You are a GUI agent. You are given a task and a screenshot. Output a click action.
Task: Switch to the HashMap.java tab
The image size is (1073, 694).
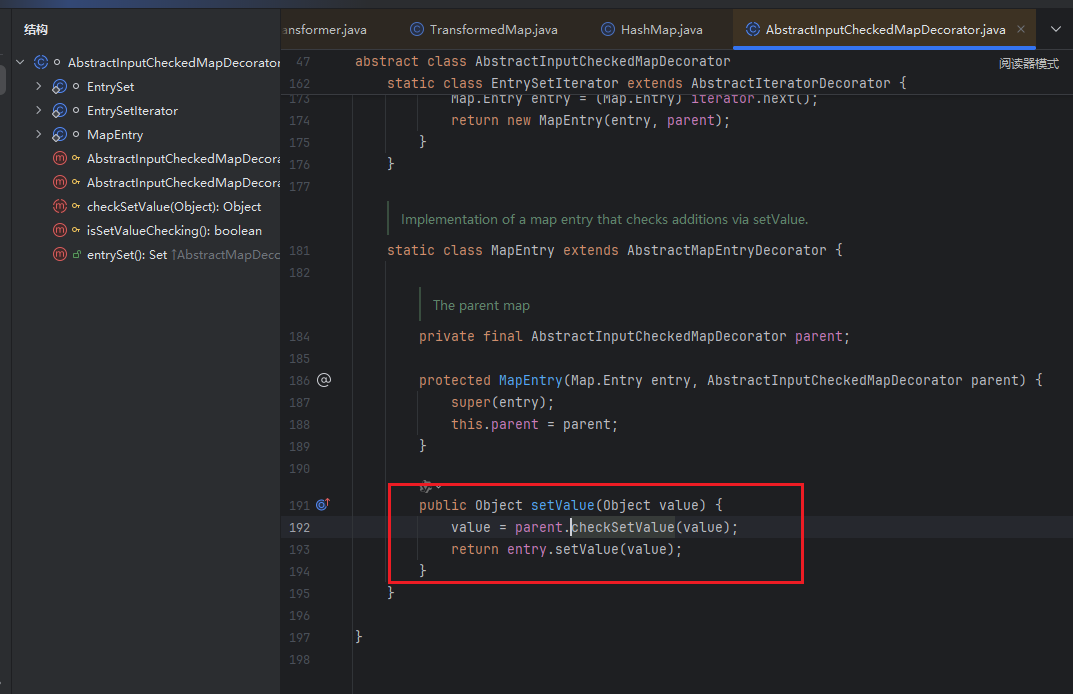click(x=661, y=30)
